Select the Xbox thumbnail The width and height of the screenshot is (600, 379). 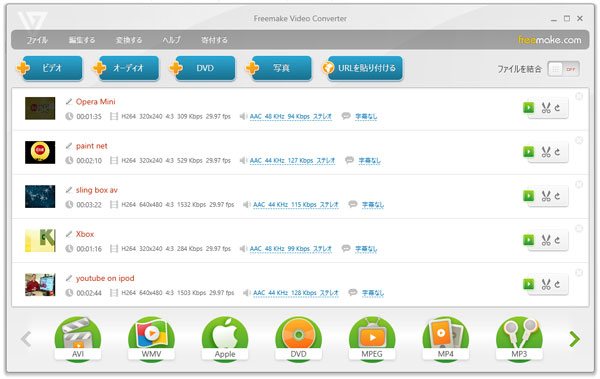click(40, 240)
